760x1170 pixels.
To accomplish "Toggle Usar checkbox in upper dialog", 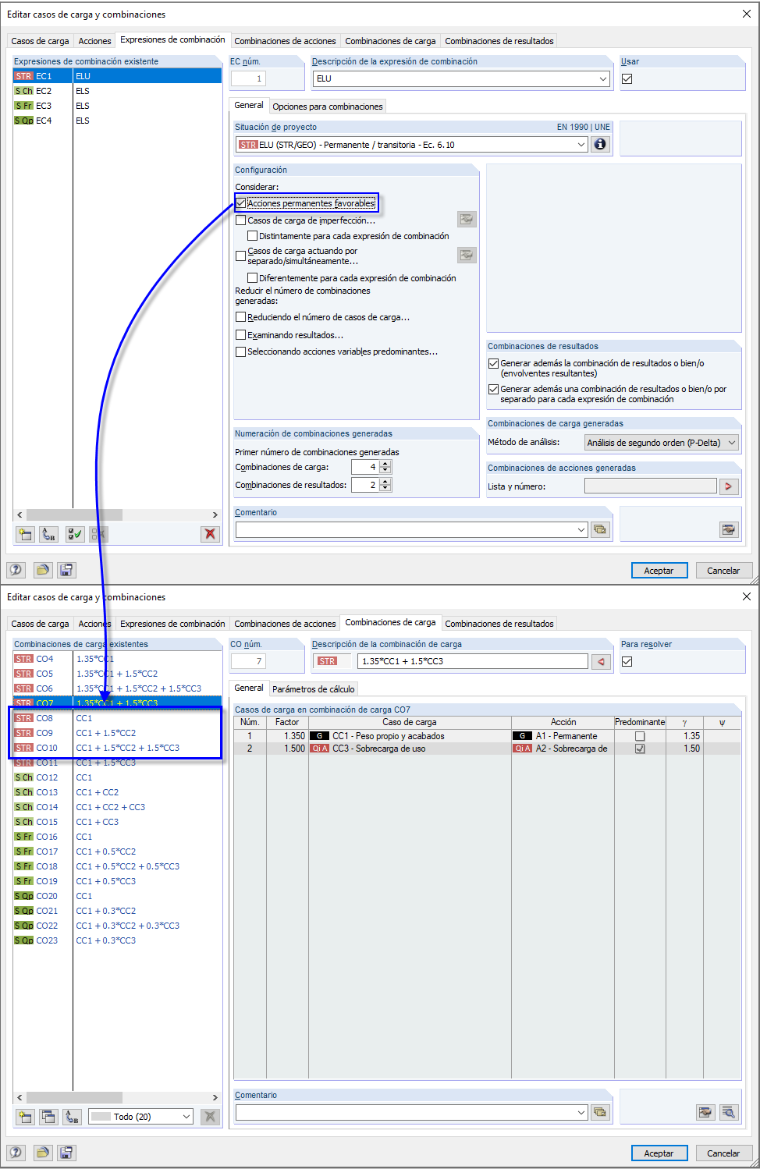I will point(627,78).
